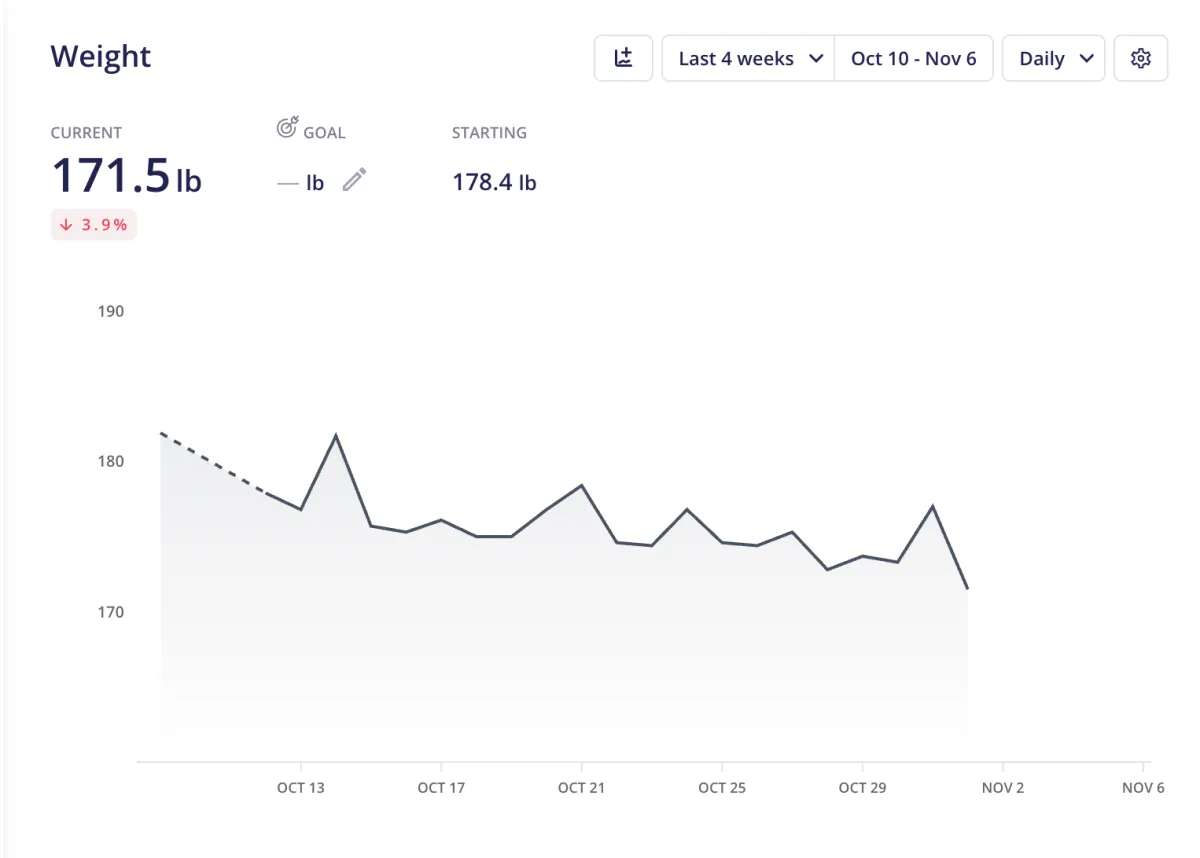Click the OCT 13 x-axis label
The height and width of the screenshot is (858, 1200).
[x=301, y=788]
